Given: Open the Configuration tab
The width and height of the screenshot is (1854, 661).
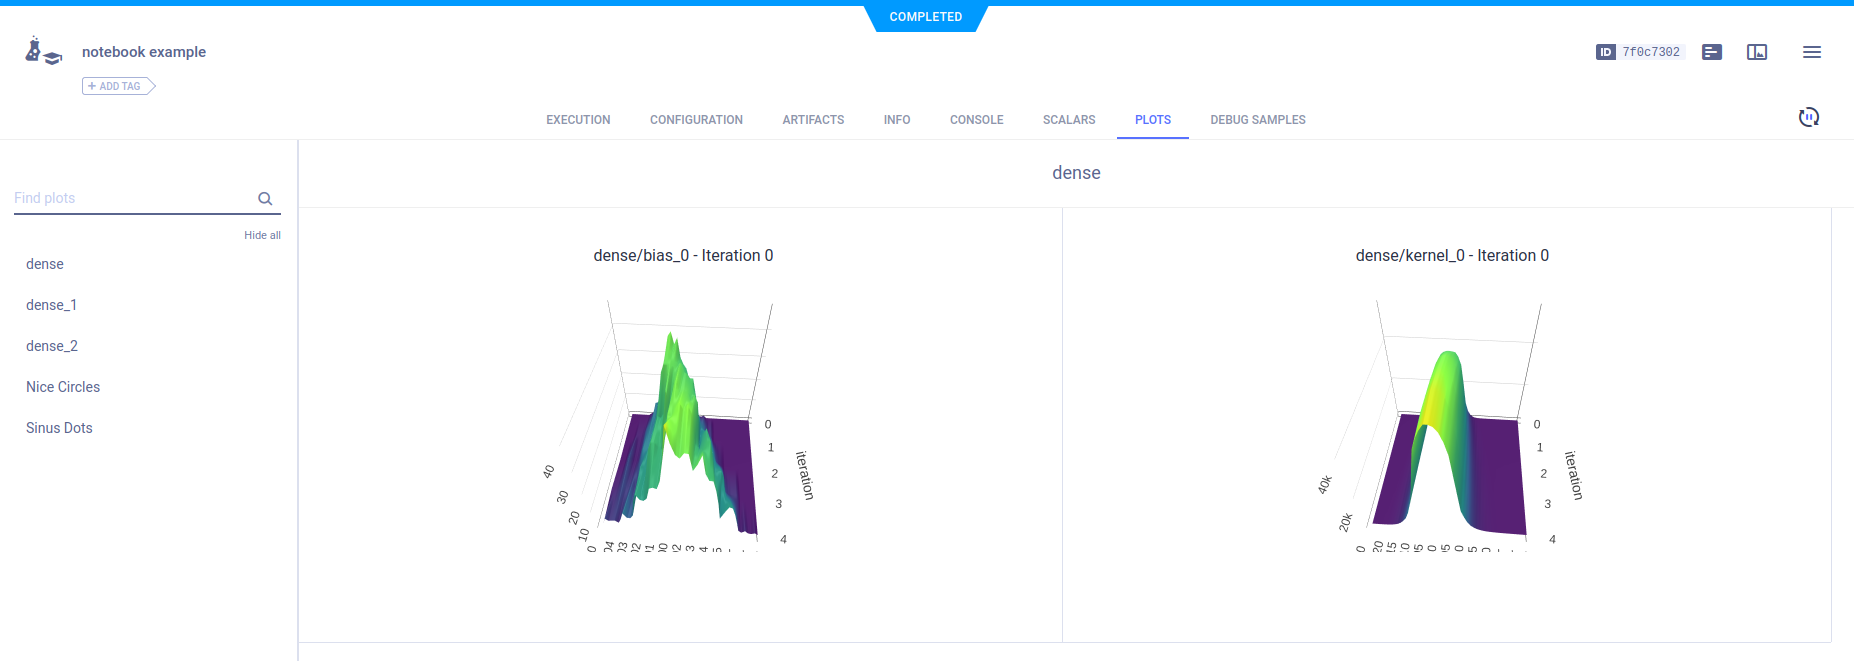Looking at the screenshot, I should click(x=696, y=120).
